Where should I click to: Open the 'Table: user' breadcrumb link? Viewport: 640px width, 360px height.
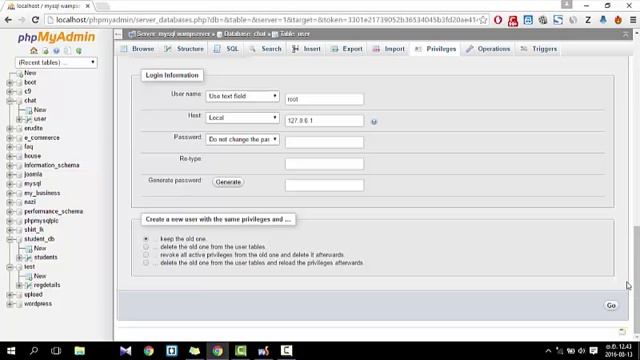(295, 34)
